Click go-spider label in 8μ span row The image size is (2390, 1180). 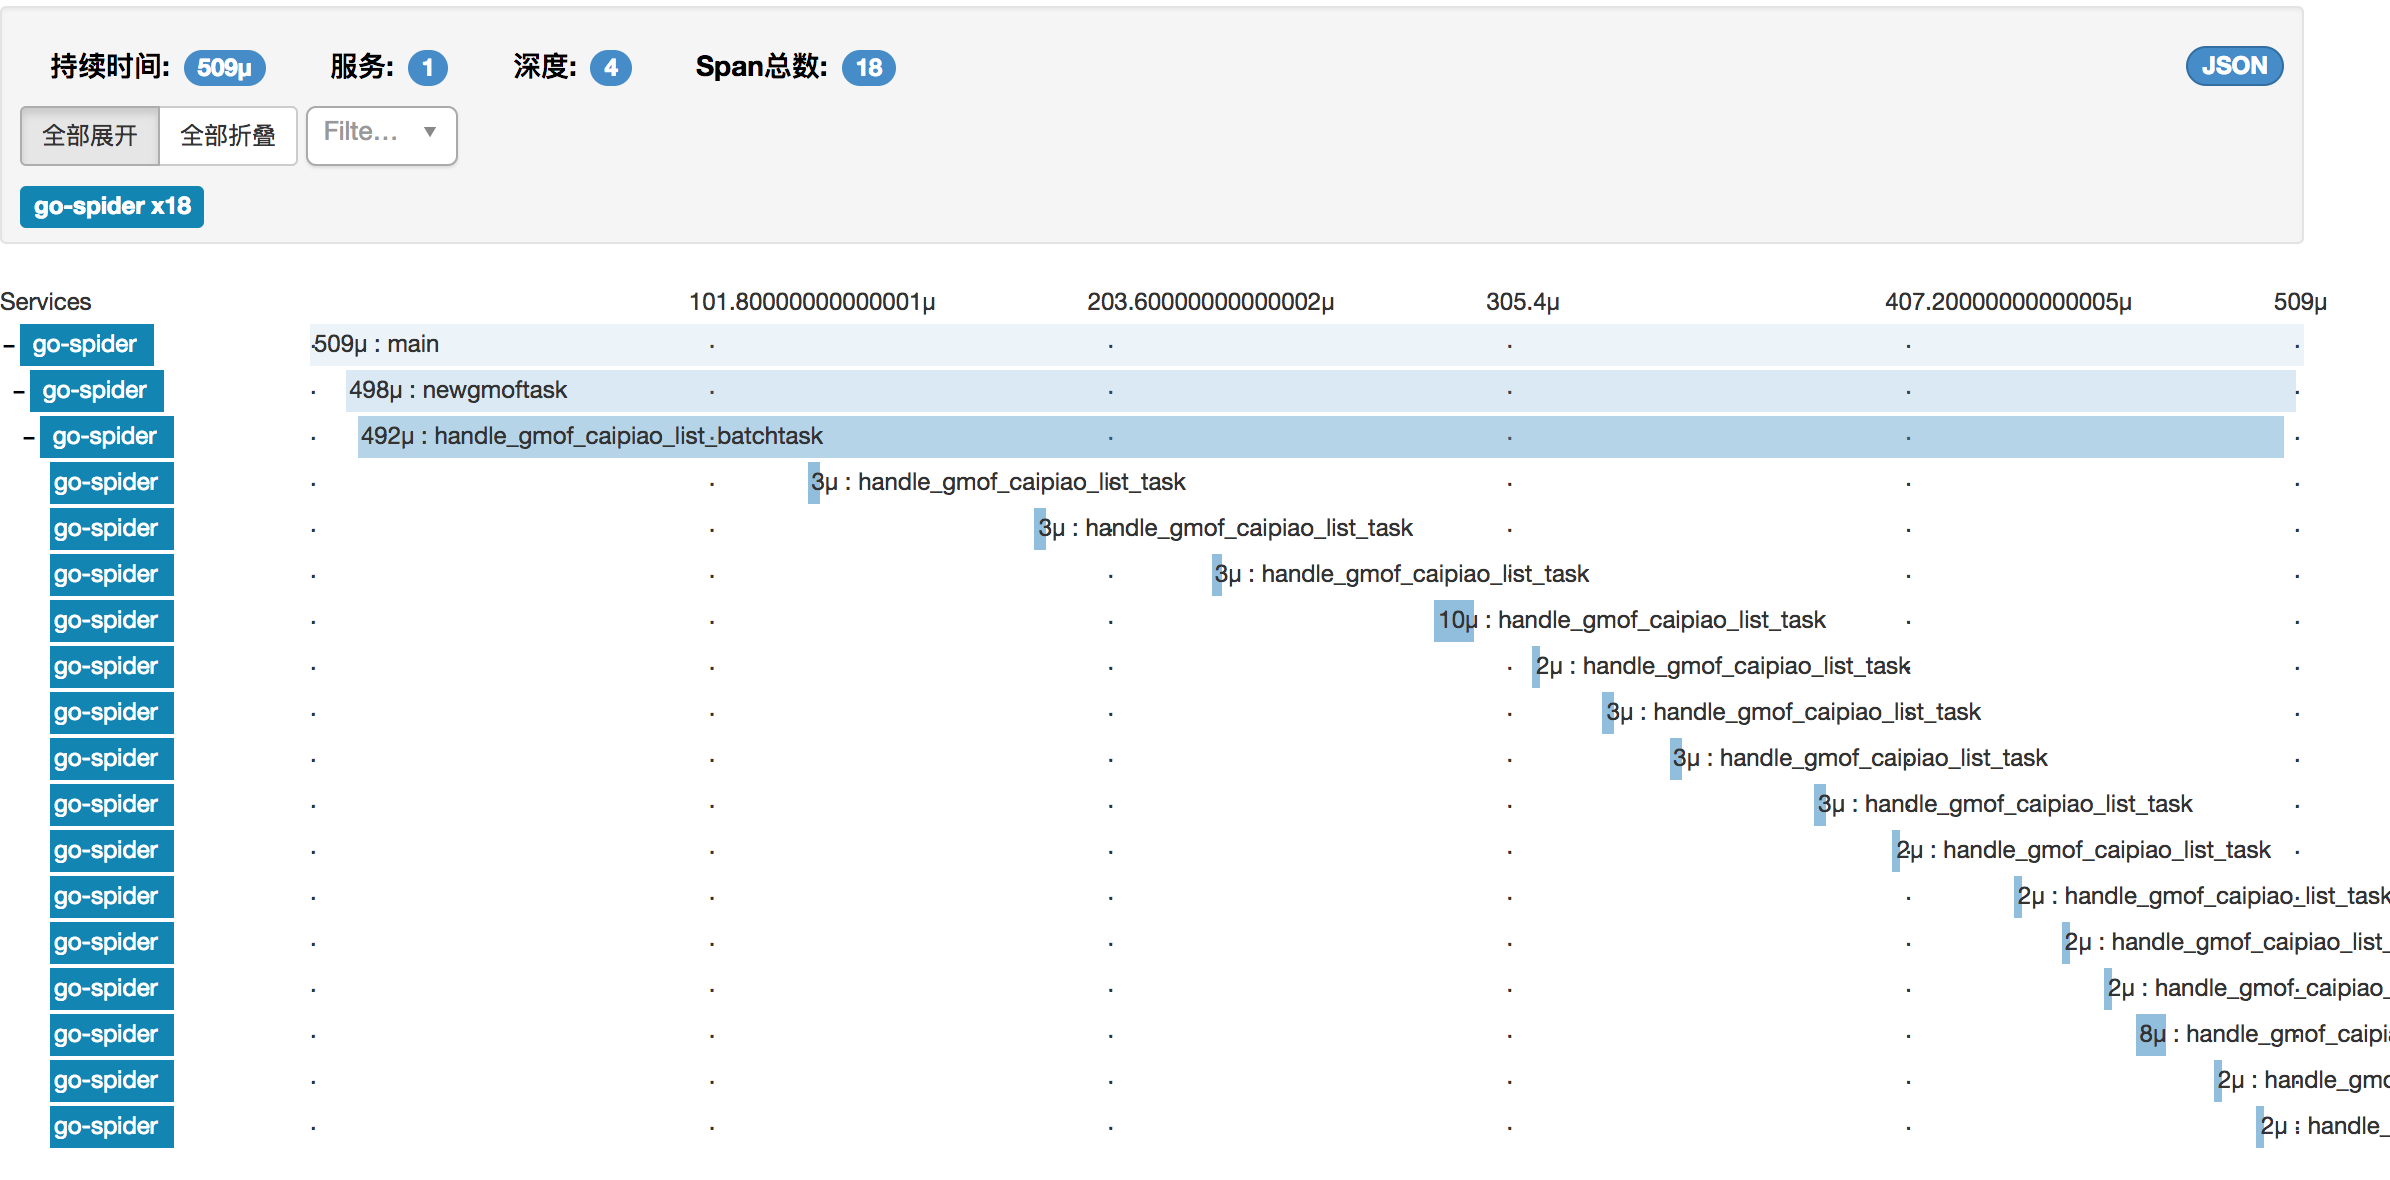[112, 1034]
